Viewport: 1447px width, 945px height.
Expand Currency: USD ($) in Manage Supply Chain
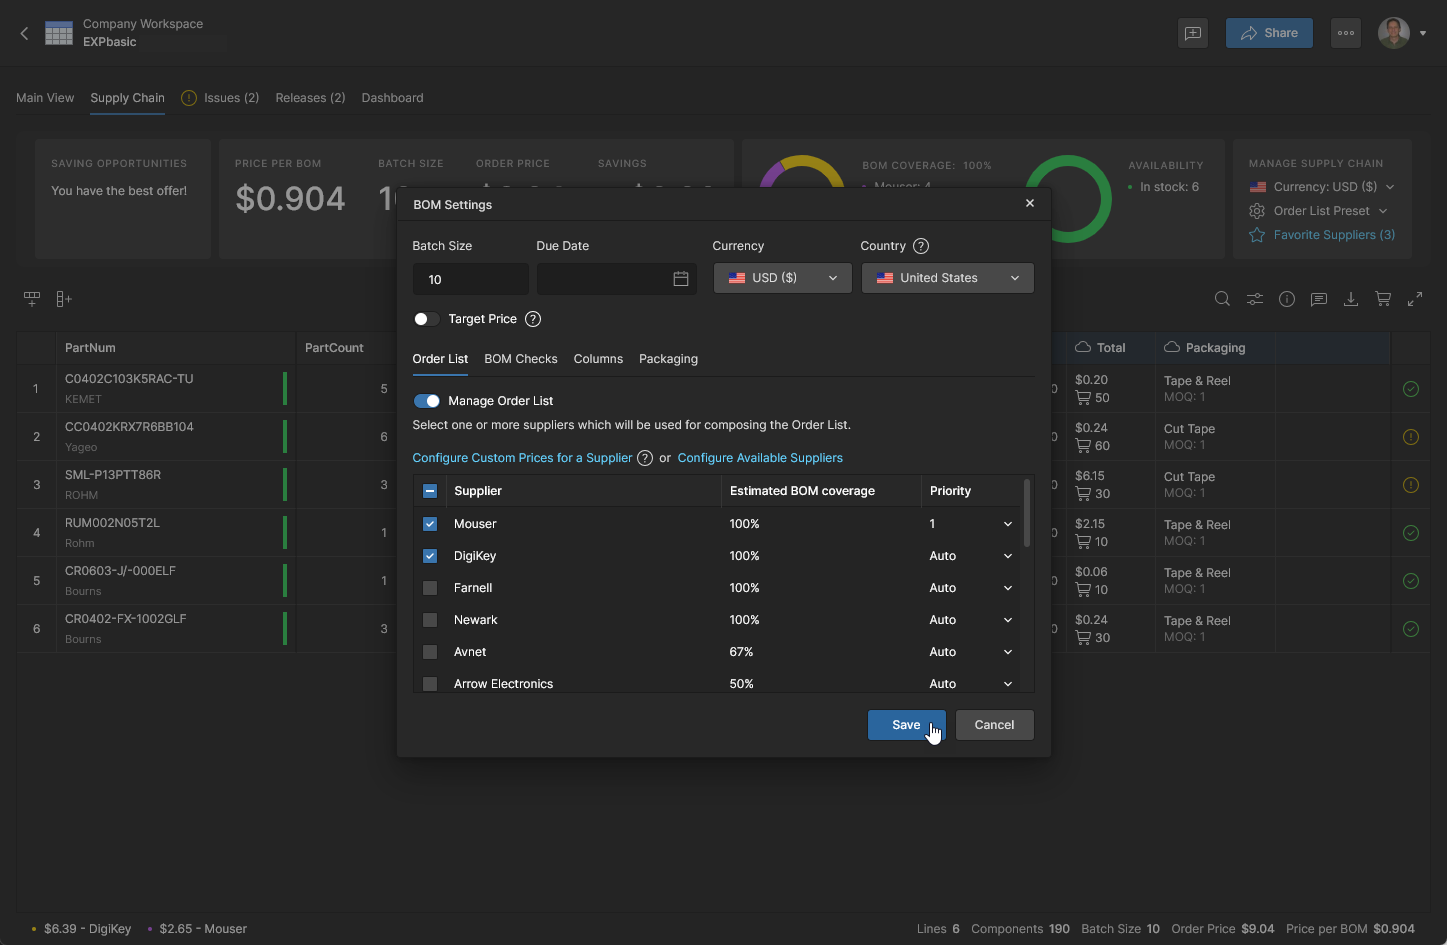[x=1322, y=187]
